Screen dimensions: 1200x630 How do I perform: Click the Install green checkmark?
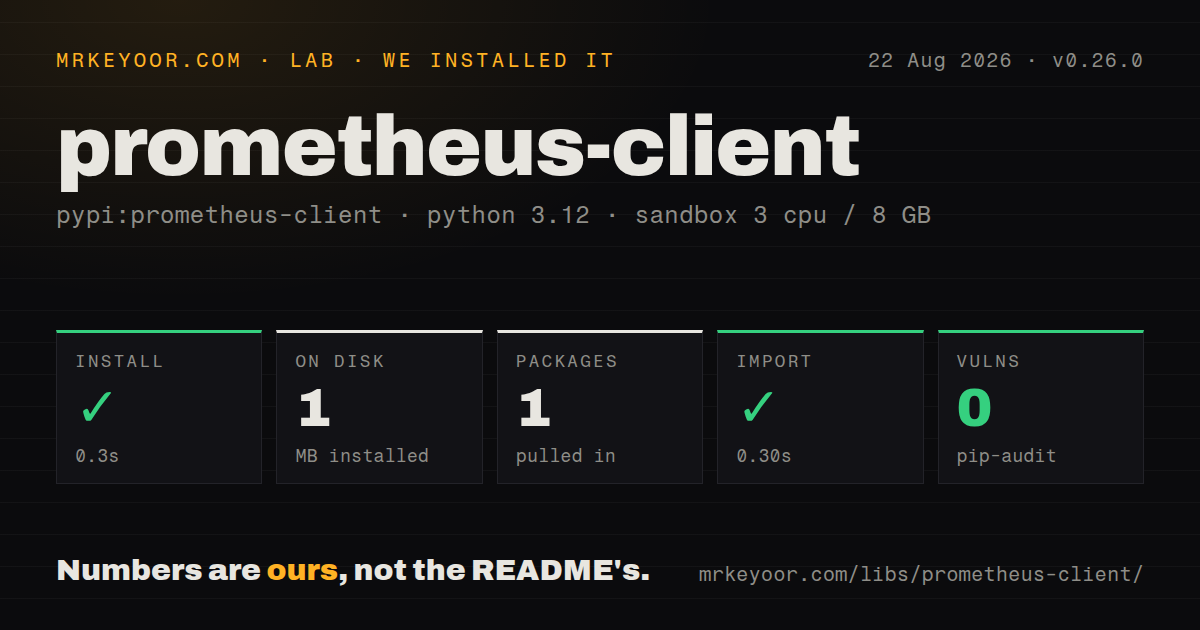click(x=97, y=407)
